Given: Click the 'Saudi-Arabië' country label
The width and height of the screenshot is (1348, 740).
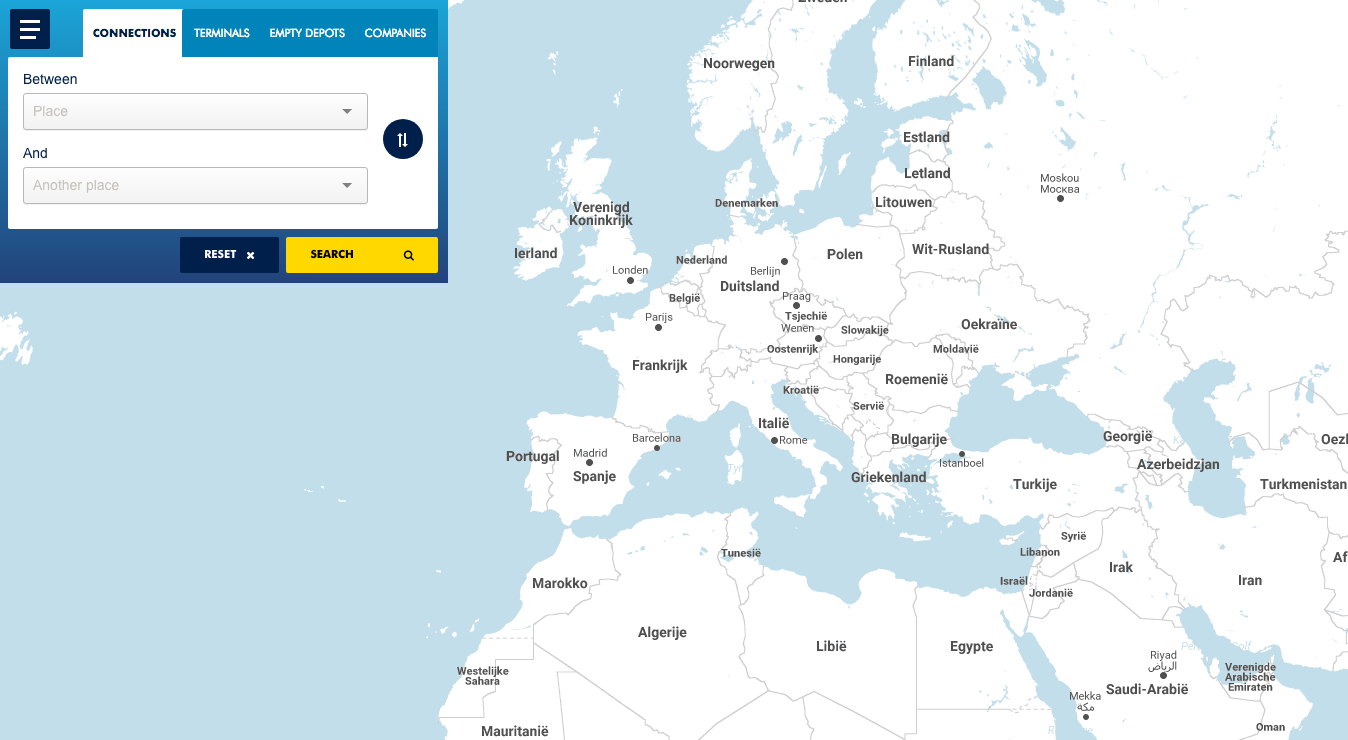Looking at the screenshot, I should [1147, 689].
